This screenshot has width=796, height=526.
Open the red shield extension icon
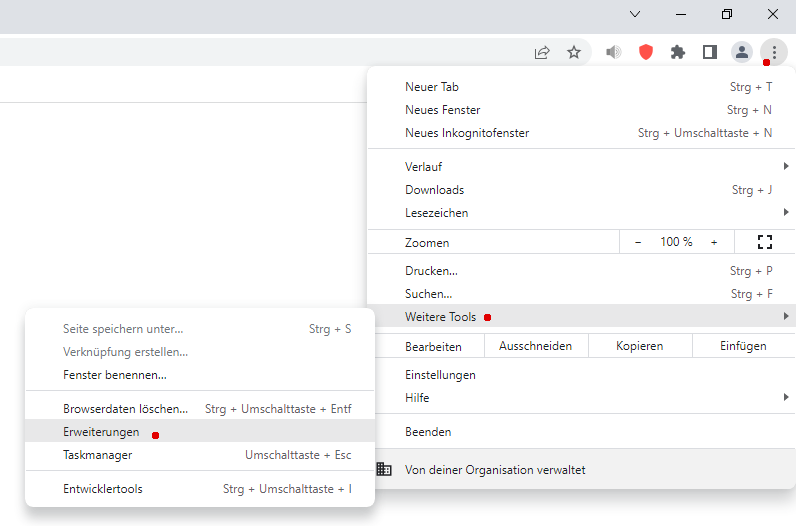(646, 52)
